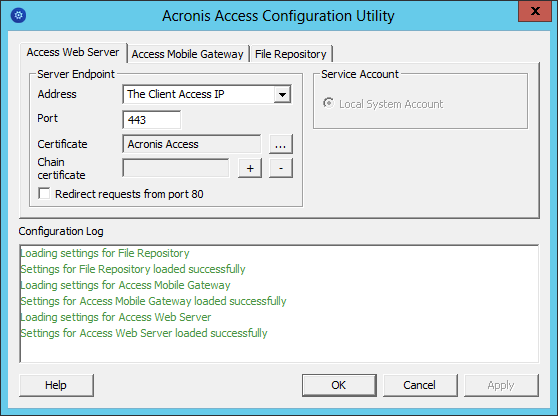This screenshot has width=558, height=416.
Task: Open the Access Mobile Gateway tab
Action: (188, 54)
